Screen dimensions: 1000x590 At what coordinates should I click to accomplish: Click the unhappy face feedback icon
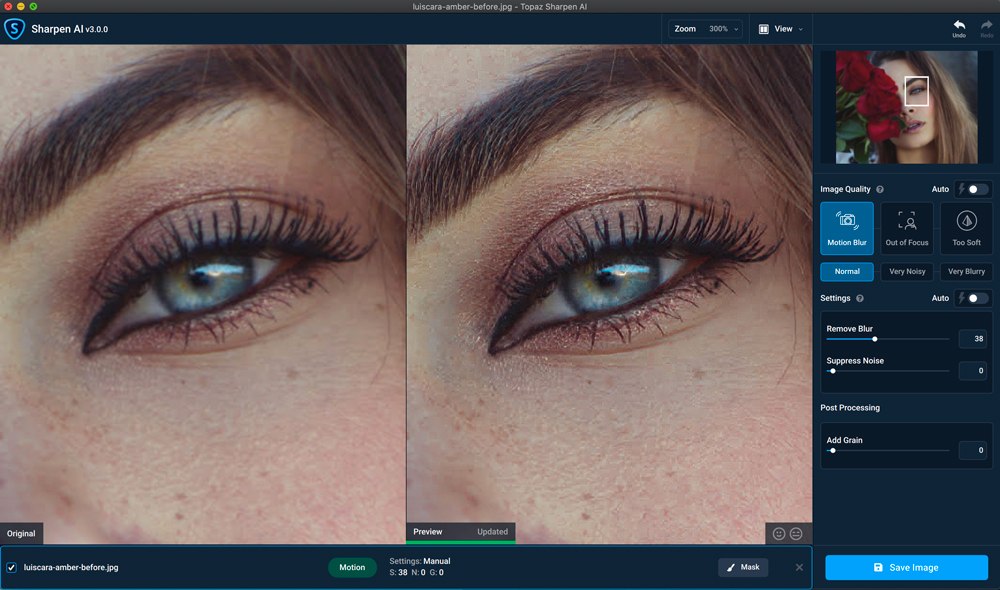[x=797, y=533]
